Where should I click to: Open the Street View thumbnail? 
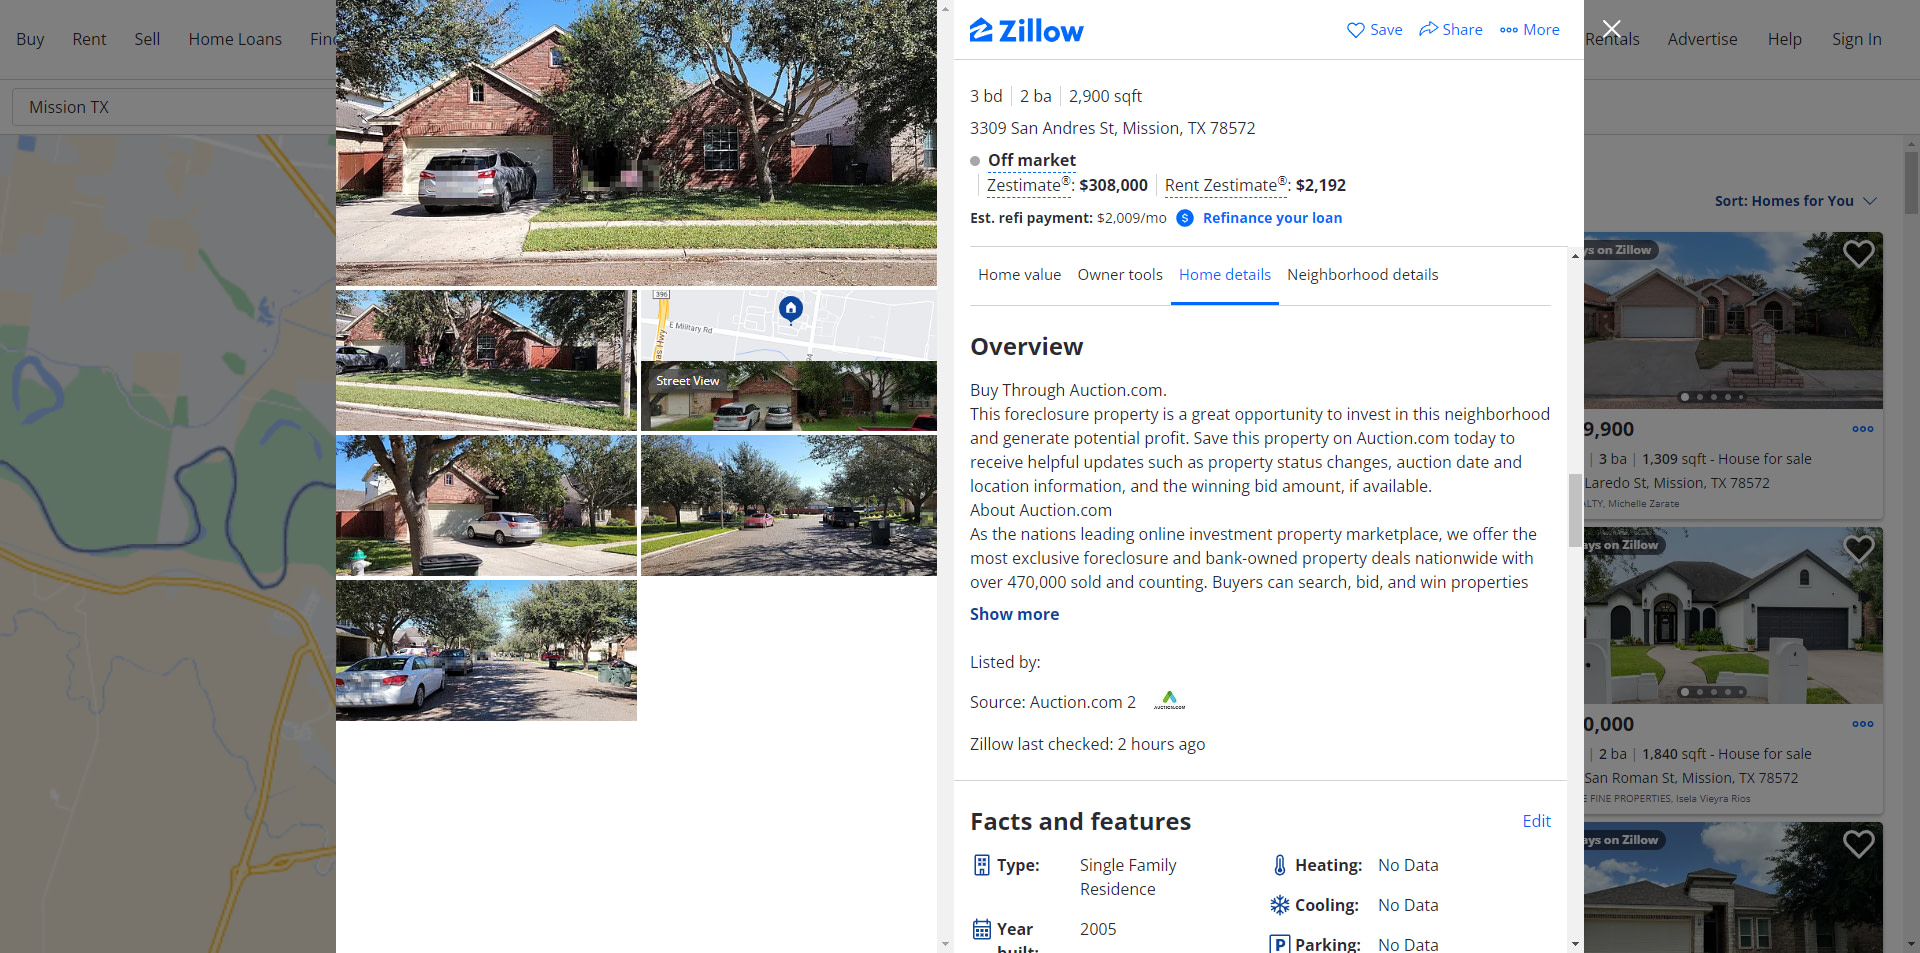tap(789, 396)
